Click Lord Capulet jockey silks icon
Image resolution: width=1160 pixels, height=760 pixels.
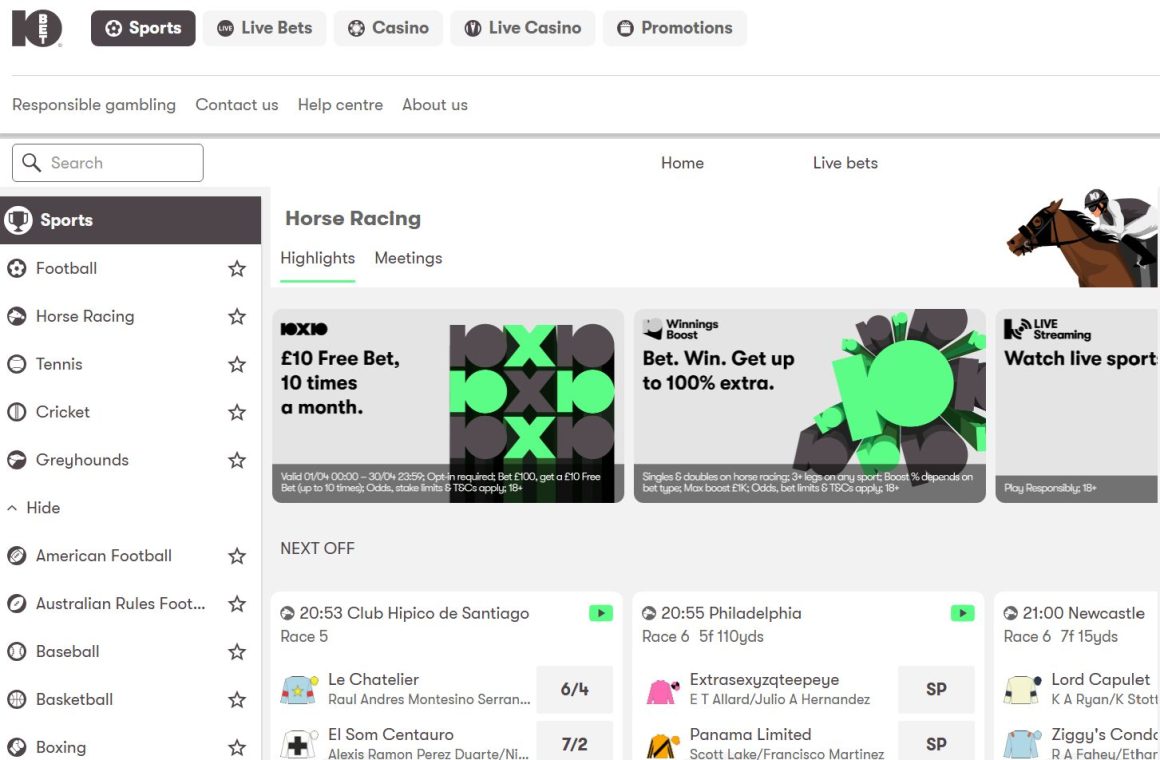1022,690
